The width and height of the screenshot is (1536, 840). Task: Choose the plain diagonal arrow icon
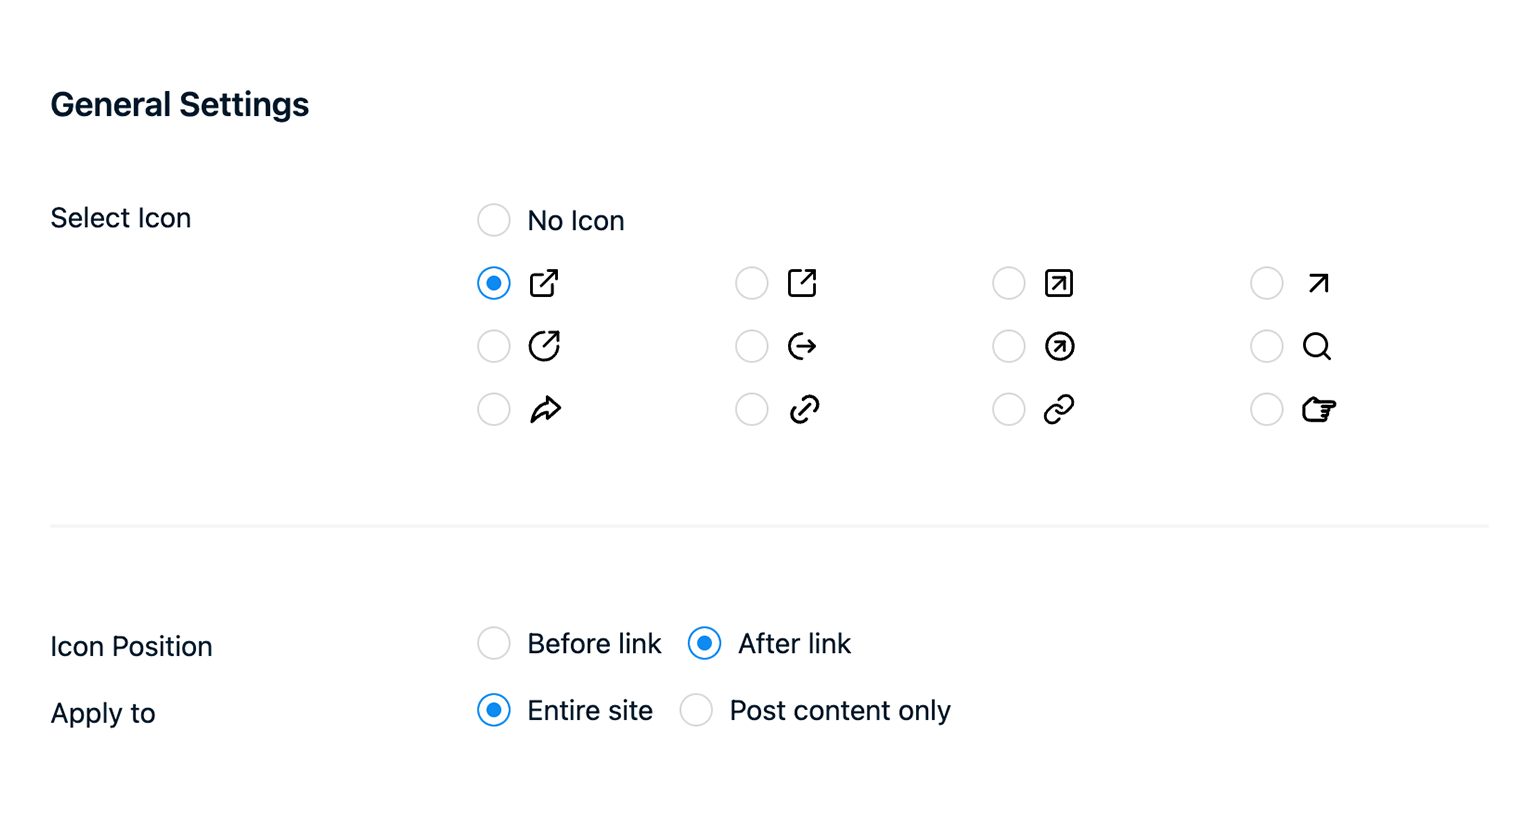(1266, 283)
